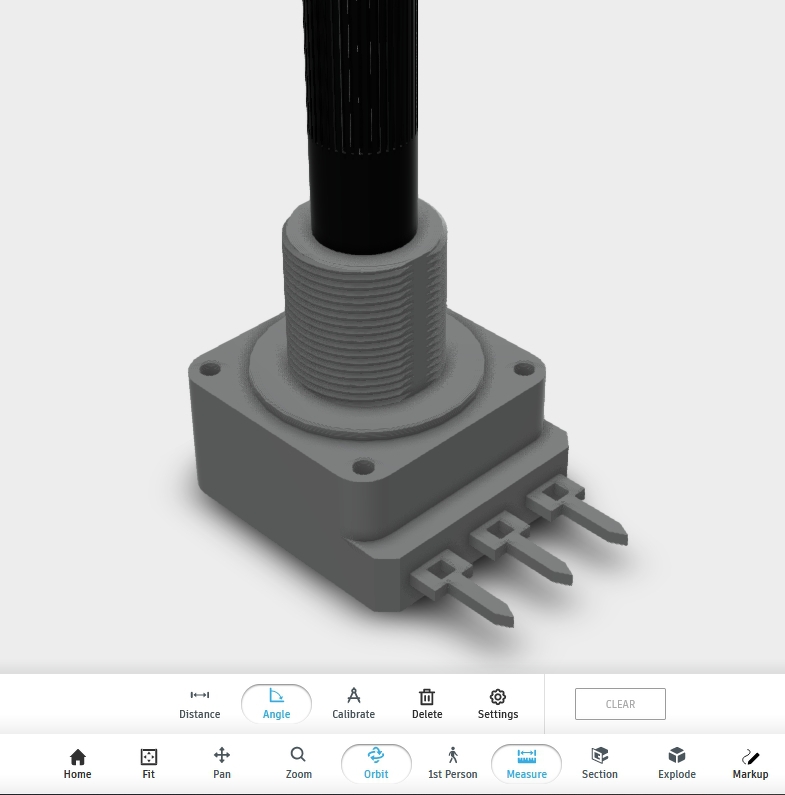785x795 pixels.
Task: Click the CLEAR button
Action: tap(620, 704)
